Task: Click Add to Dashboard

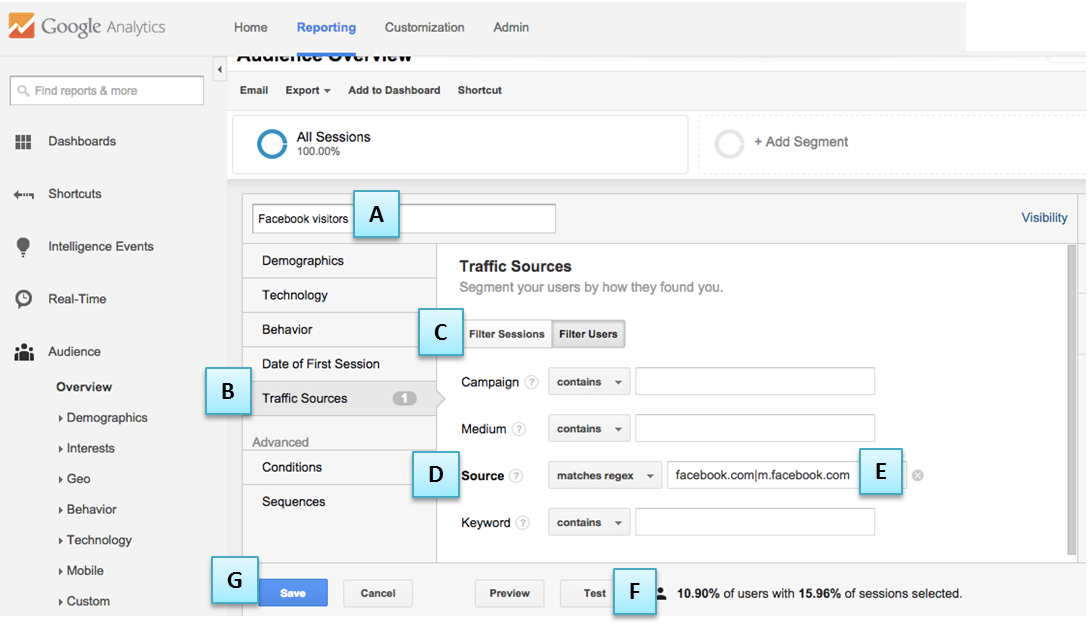Action: 394,90
